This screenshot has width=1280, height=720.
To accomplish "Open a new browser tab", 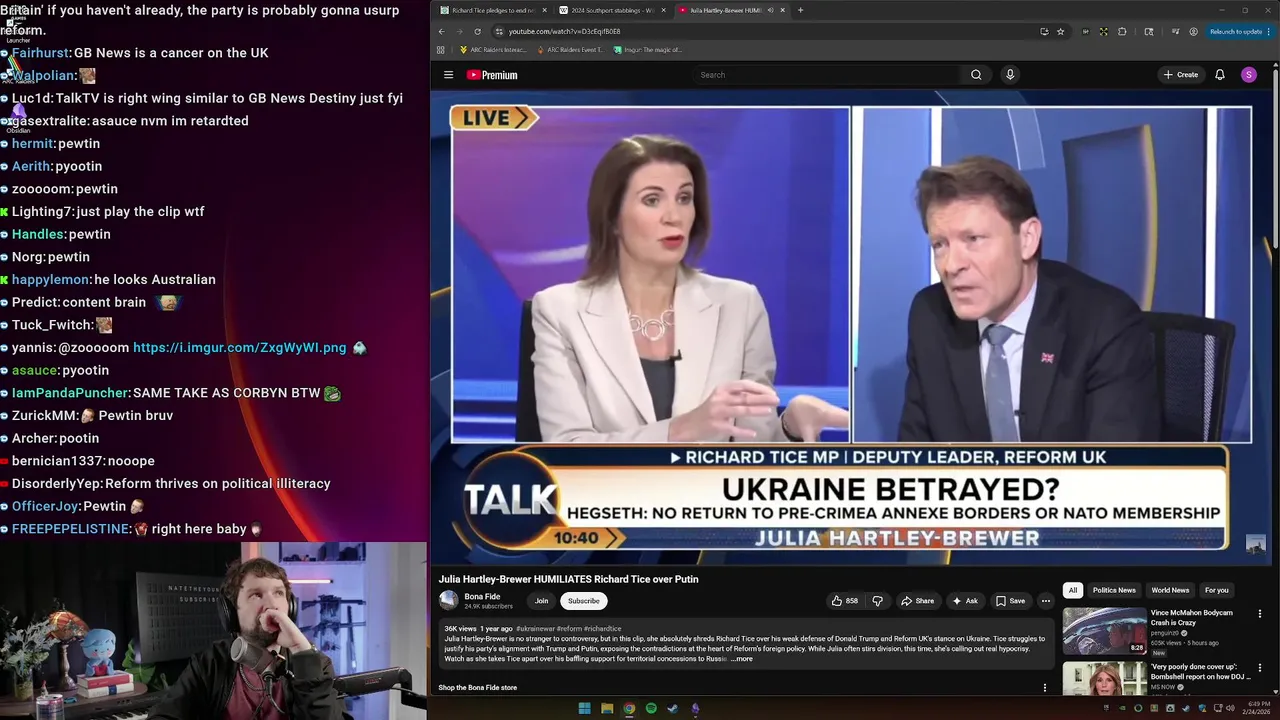I will (x=800, y=10).
